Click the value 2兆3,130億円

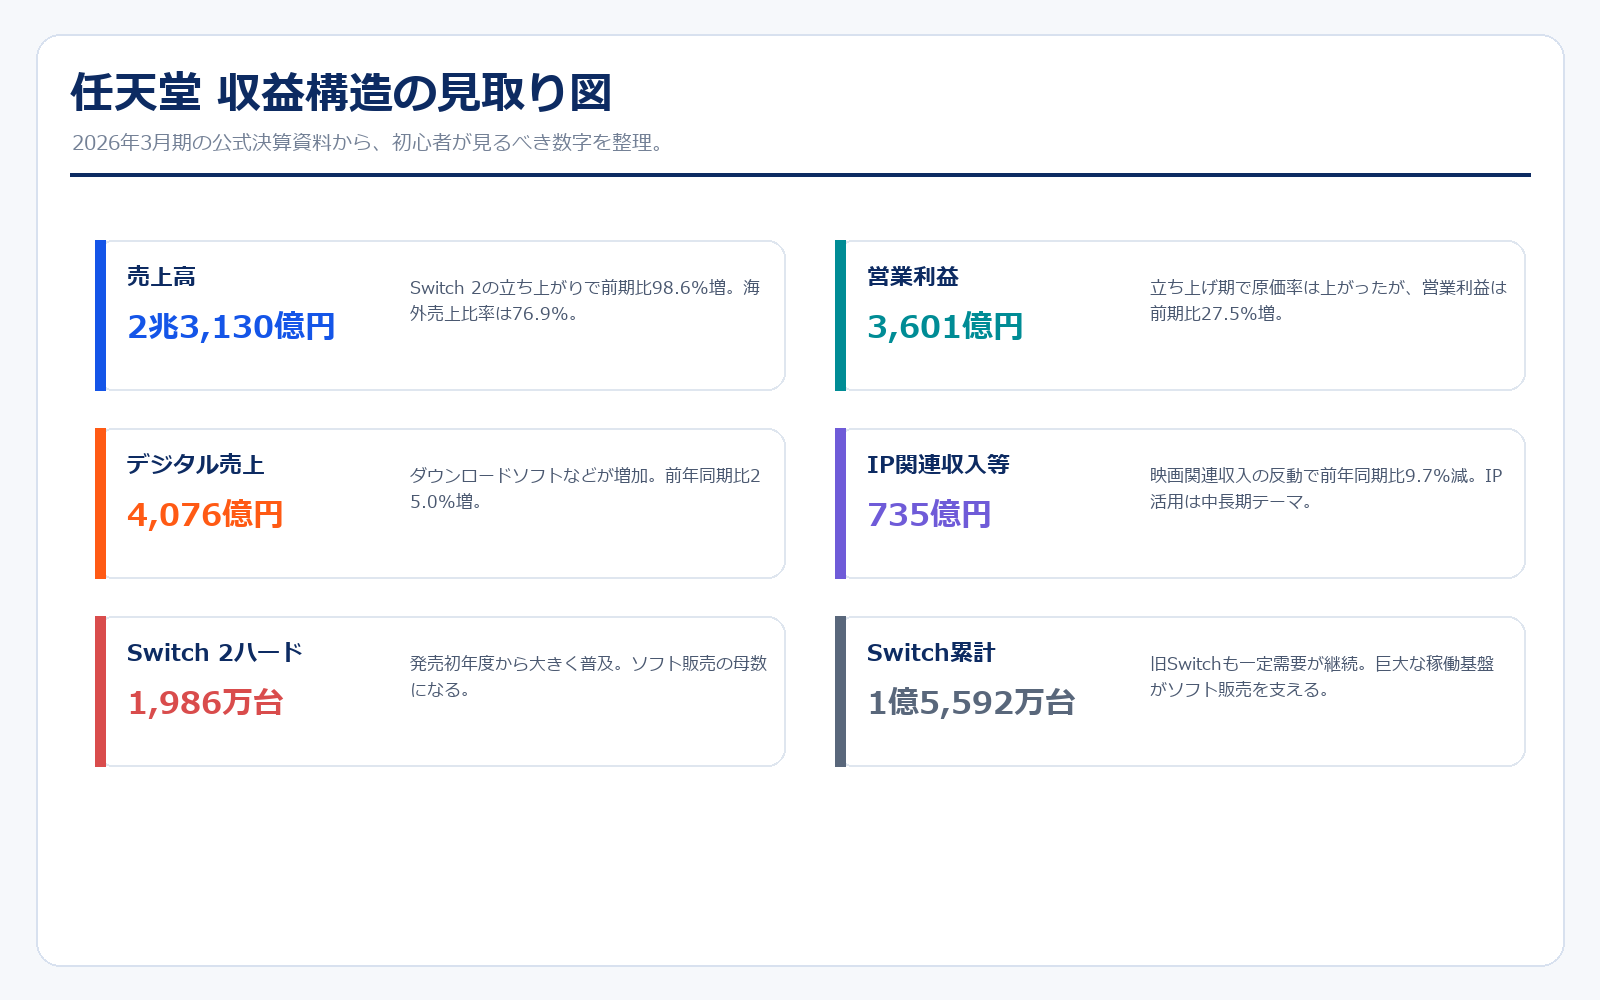(231, 326)
